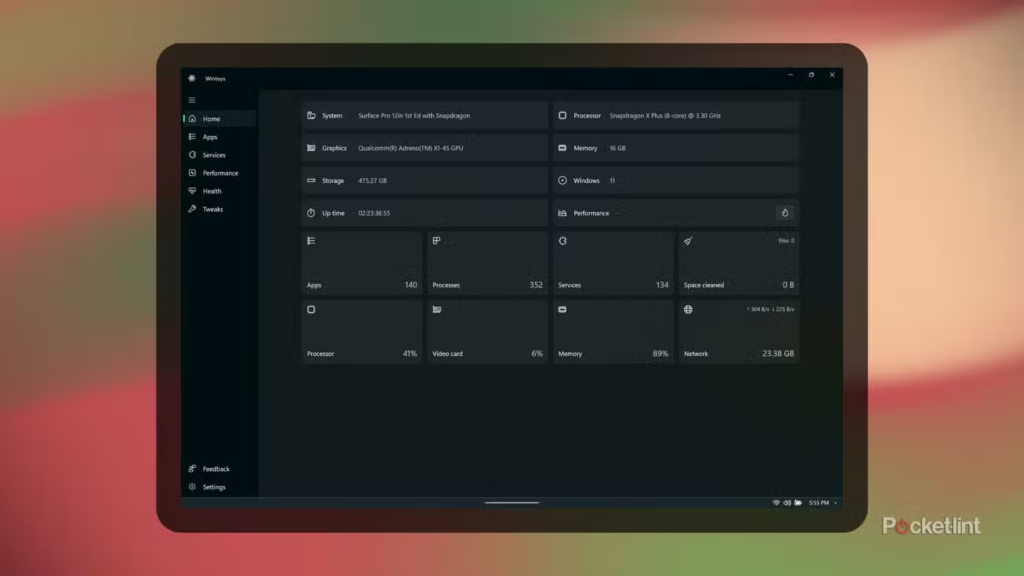Click the taskbar clock showing 5:55 PM
Viewport: 1024px width, 576px height.
point(817,503)
